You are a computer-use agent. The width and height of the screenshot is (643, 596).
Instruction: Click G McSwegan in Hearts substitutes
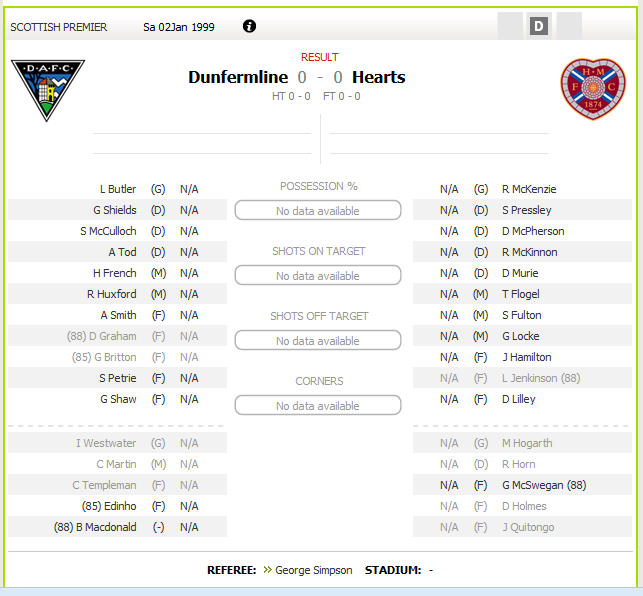[544, 485]
